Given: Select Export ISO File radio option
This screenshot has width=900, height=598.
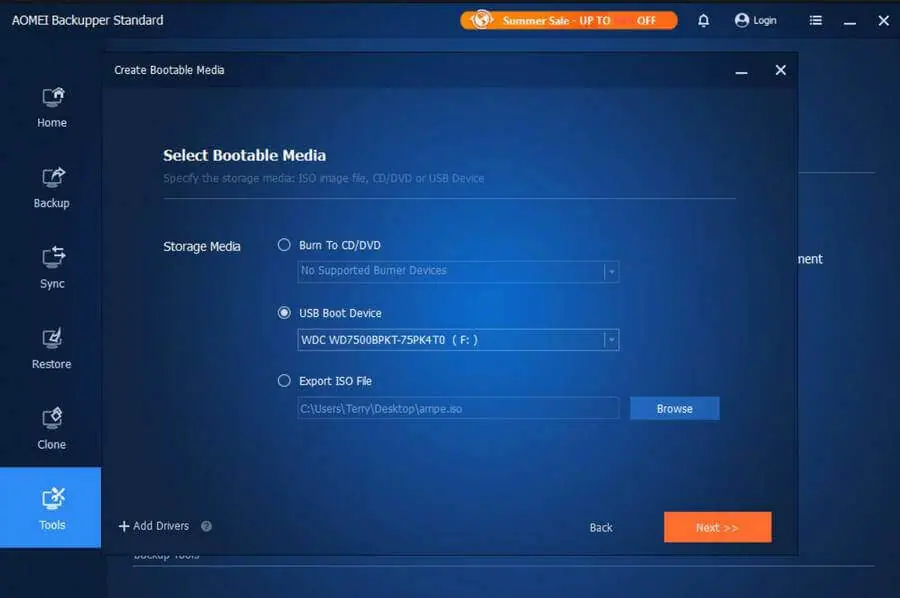Looking at the screenshot, I should tap(284, 380).
